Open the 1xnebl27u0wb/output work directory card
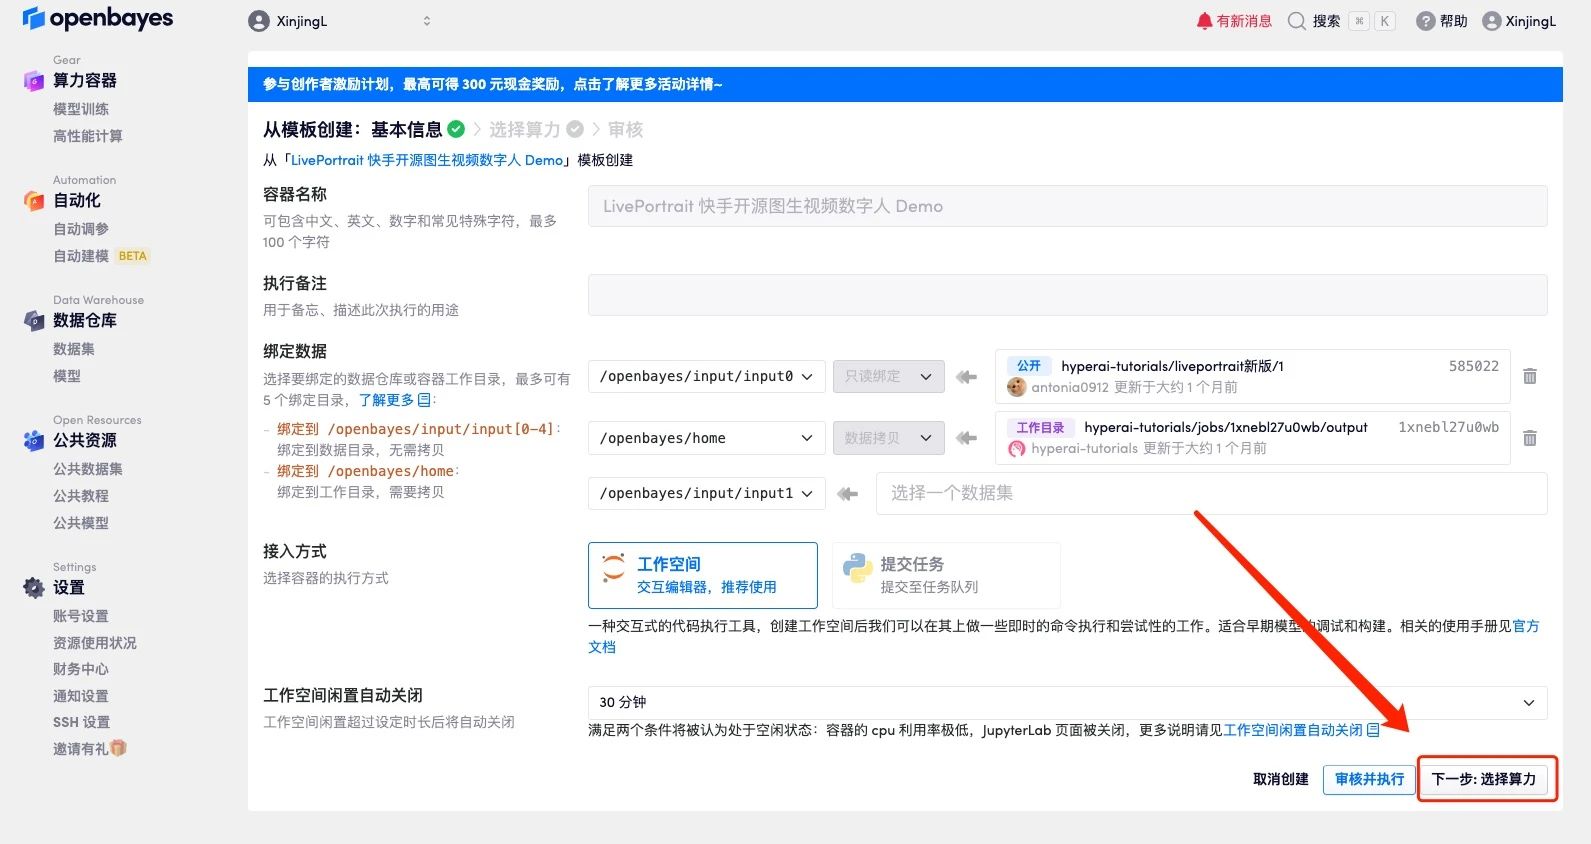1591x844 pixels. [1252, 438]
